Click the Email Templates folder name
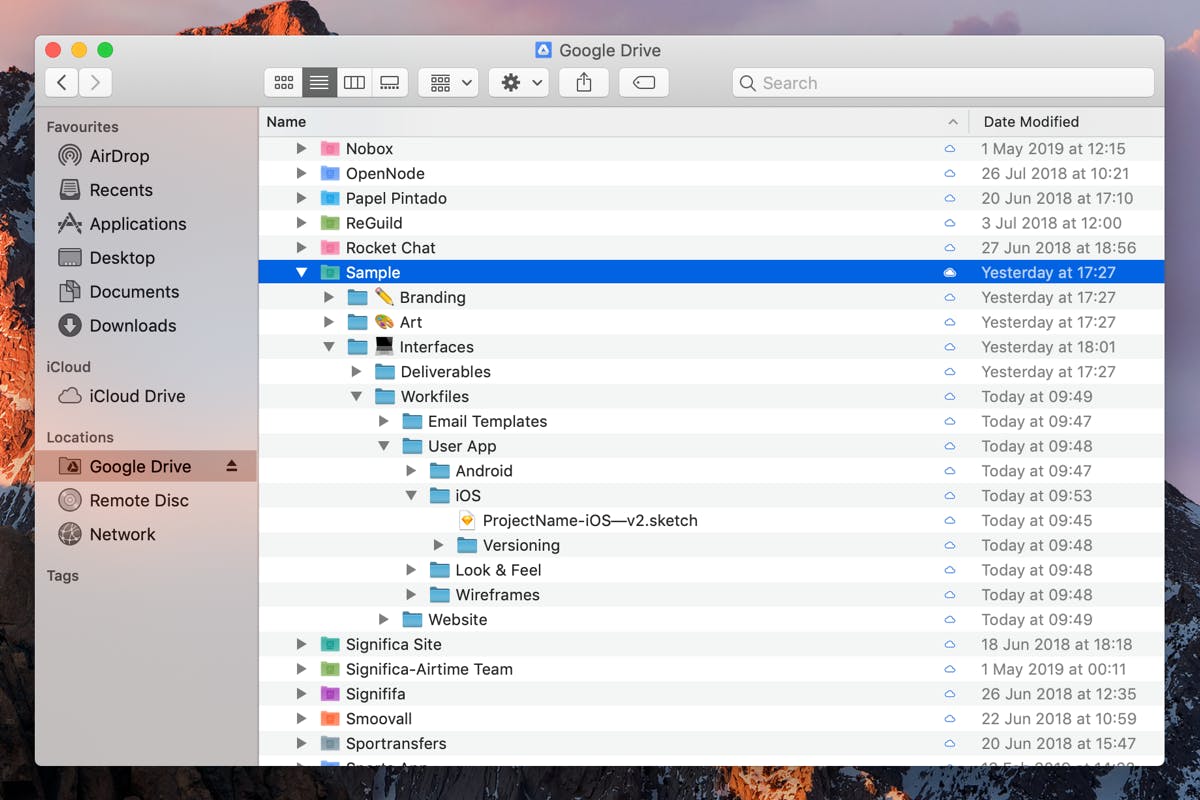 [488, 421]
